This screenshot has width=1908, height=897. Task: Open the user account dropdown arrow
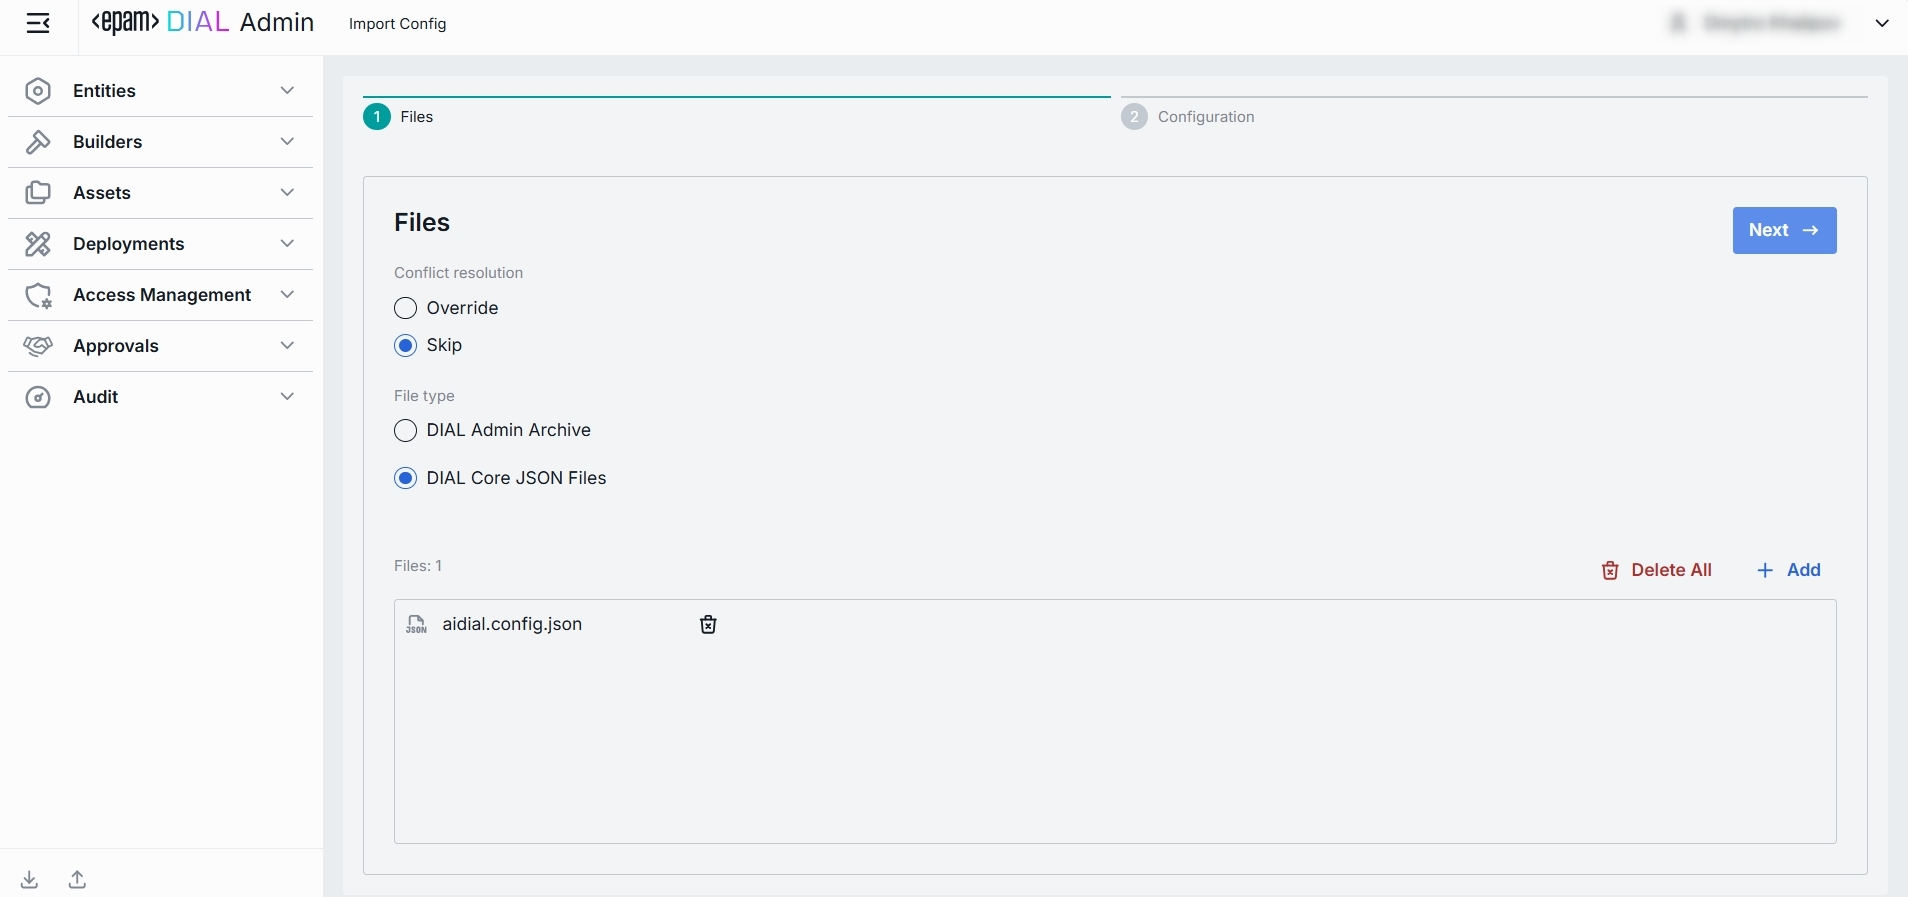(1882, 23)
